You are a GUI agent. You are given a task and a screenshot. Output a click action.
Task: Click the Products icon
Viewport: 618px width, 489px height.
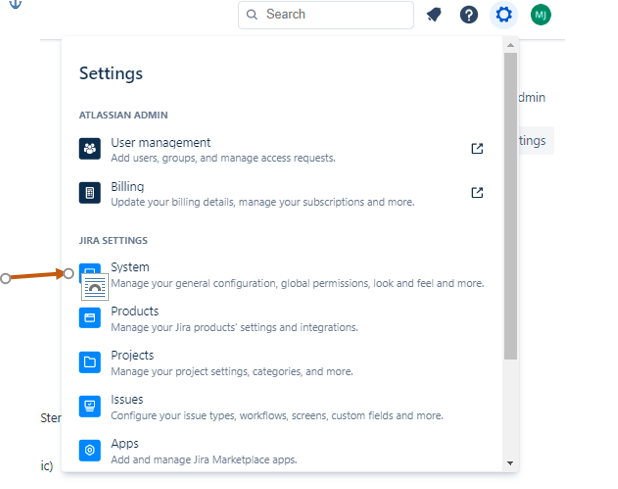click(x=89, y=318)
